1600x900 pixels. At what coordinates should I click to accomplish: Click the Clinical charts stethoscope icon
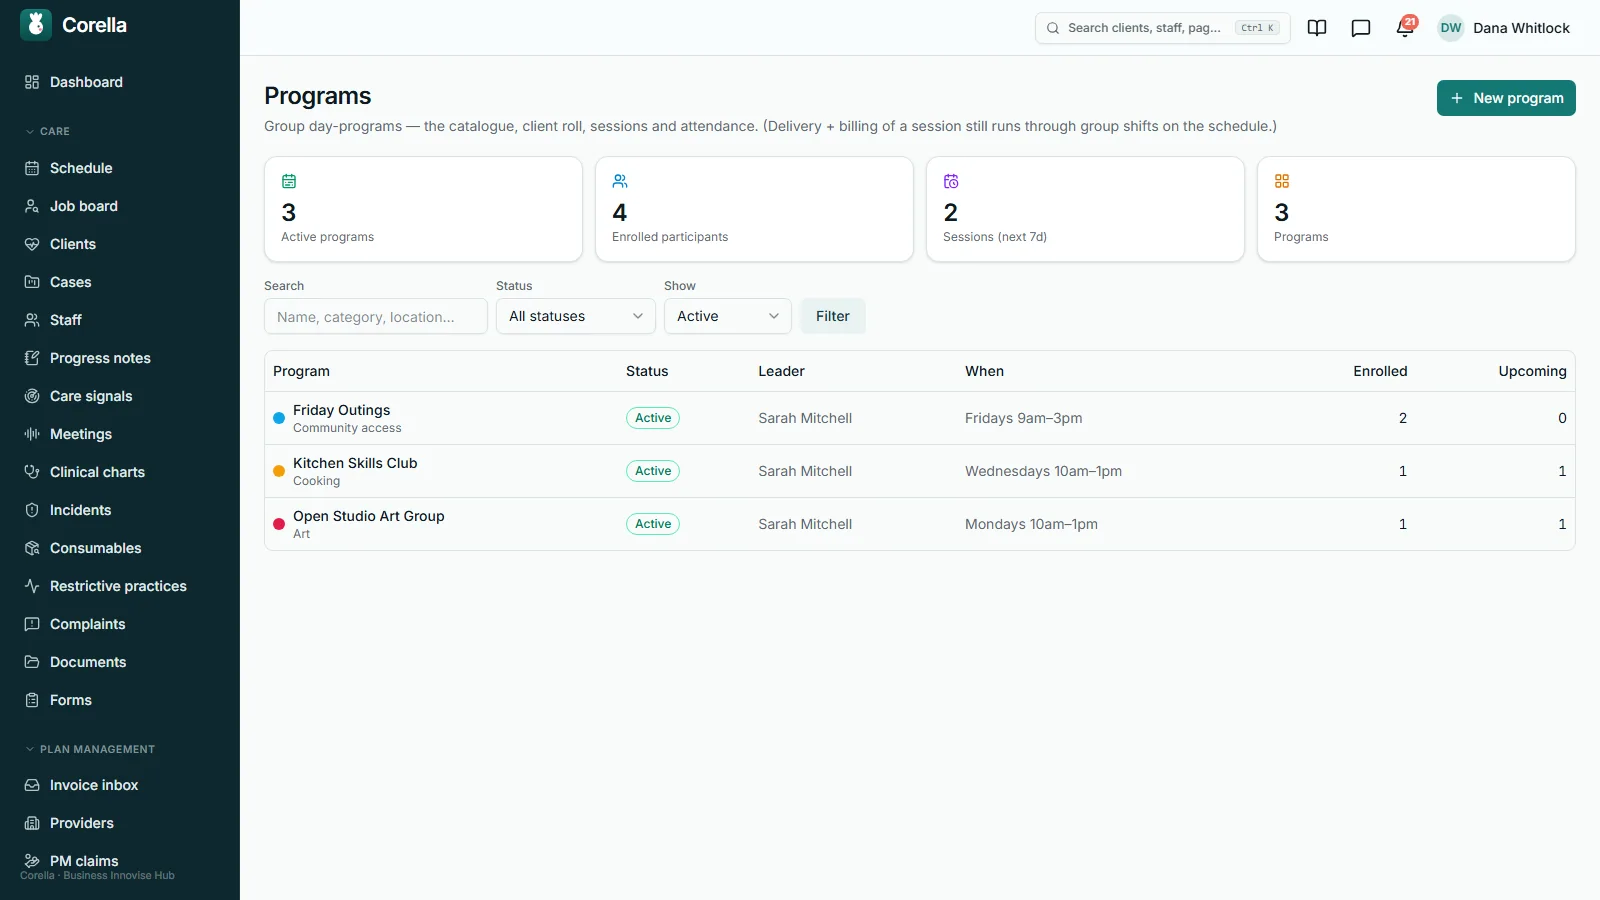(32, 472)
